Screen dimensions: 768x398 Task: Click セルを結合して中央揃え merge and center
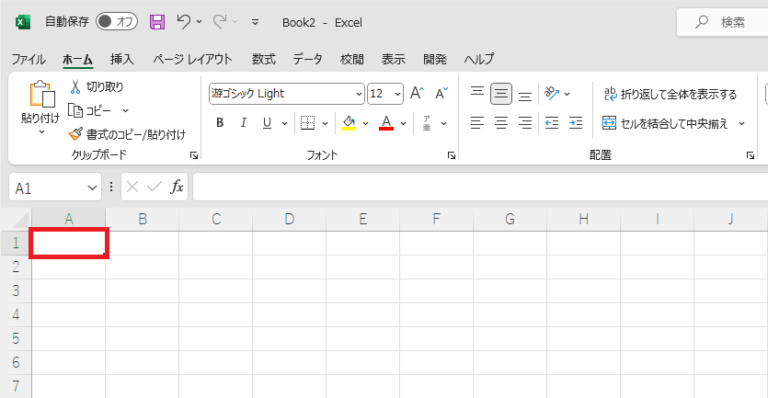(665, 123)
